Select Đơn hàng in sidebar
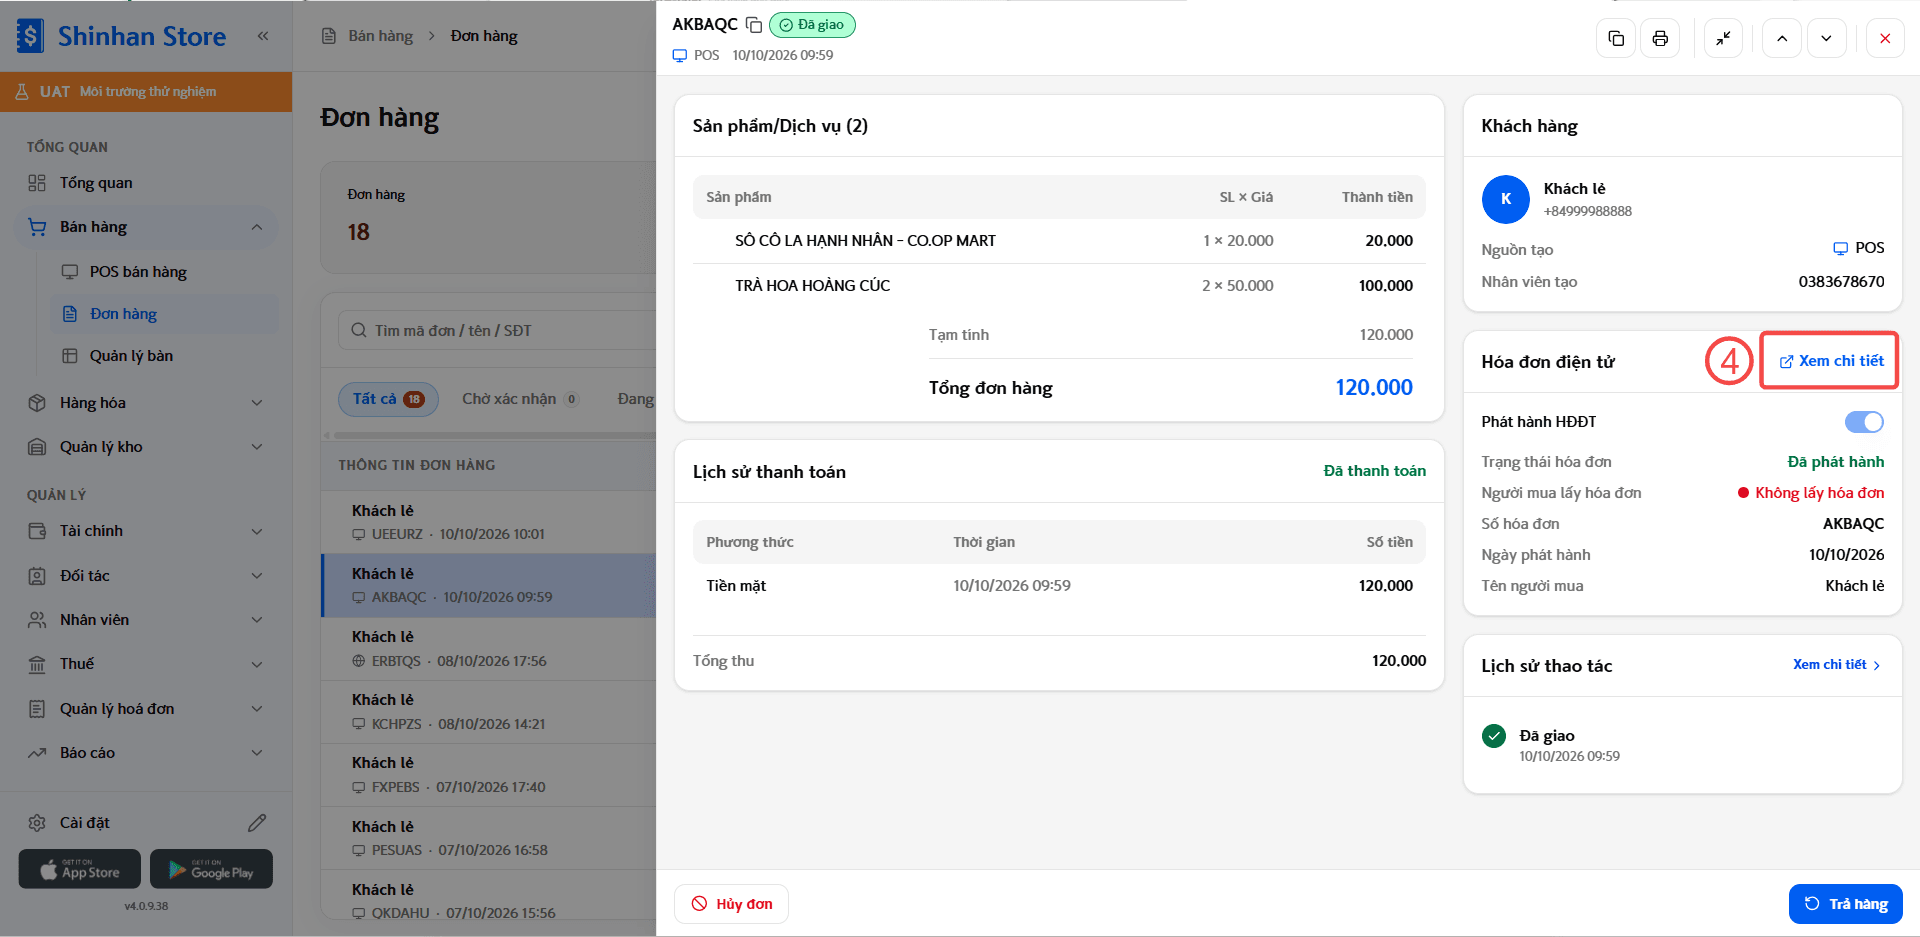The height and width of the screenshot is (937, 1920). pyautogui.click(x=164, y=314)
